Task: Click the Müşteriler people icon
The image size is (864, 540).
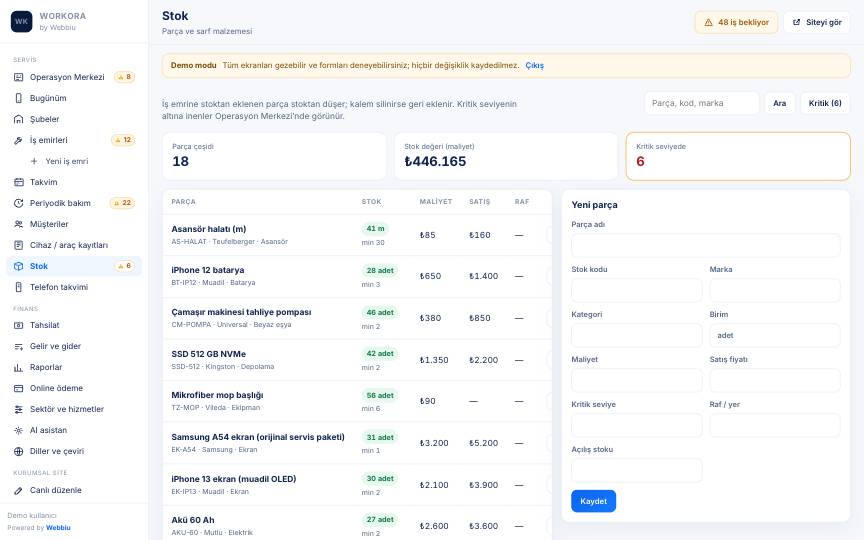Action: pyautogui.click(x=18, y=224)
